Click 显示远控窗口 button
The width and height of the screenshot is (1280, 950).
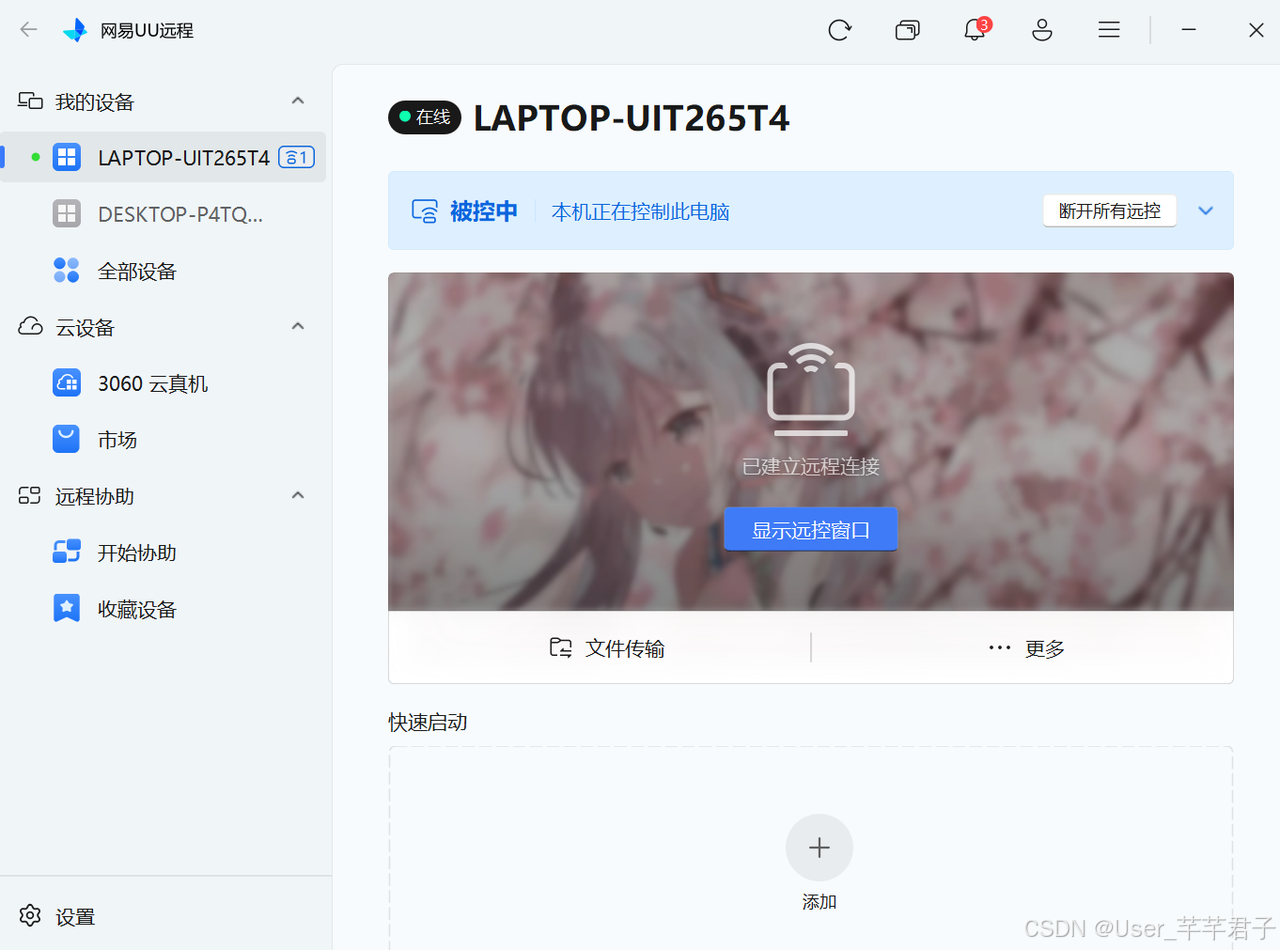click(811, 530)
